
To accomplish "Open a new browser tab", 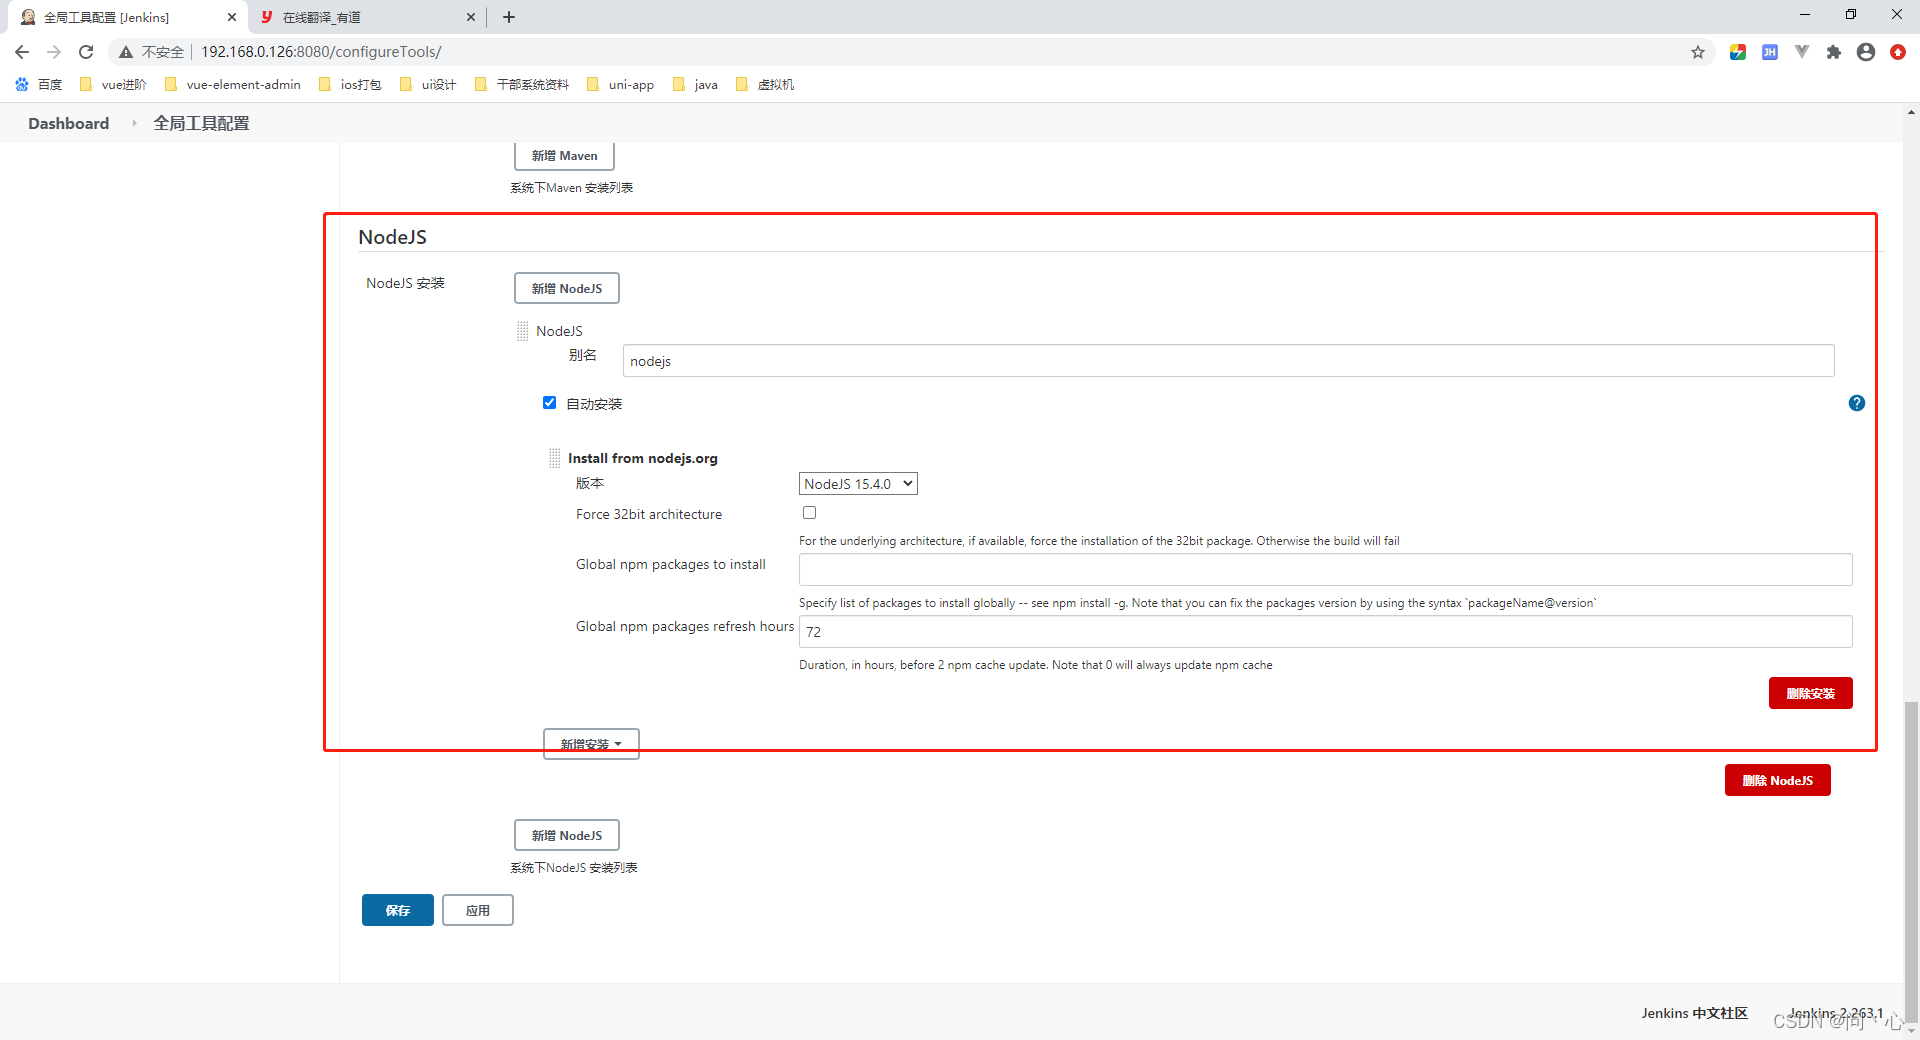I will tap(509, 17).
